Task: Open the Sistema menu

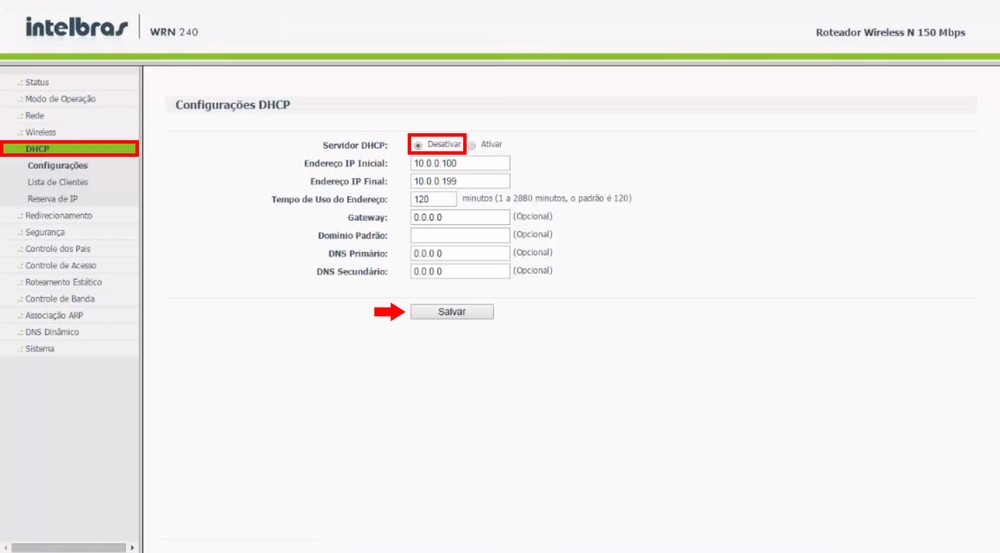Action: pos(40,348)
